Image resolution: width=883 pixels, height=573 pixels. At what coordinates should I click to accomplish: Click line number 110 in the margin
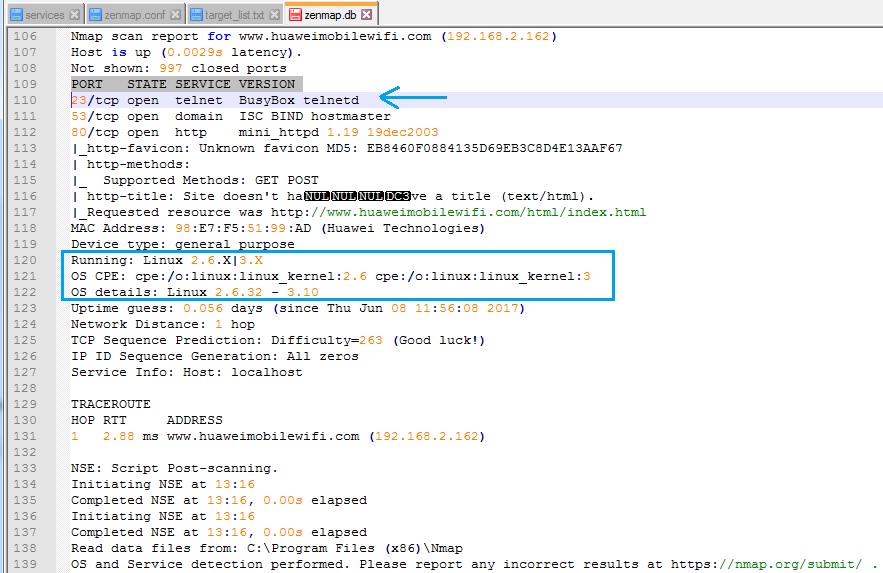click(25, 100)
